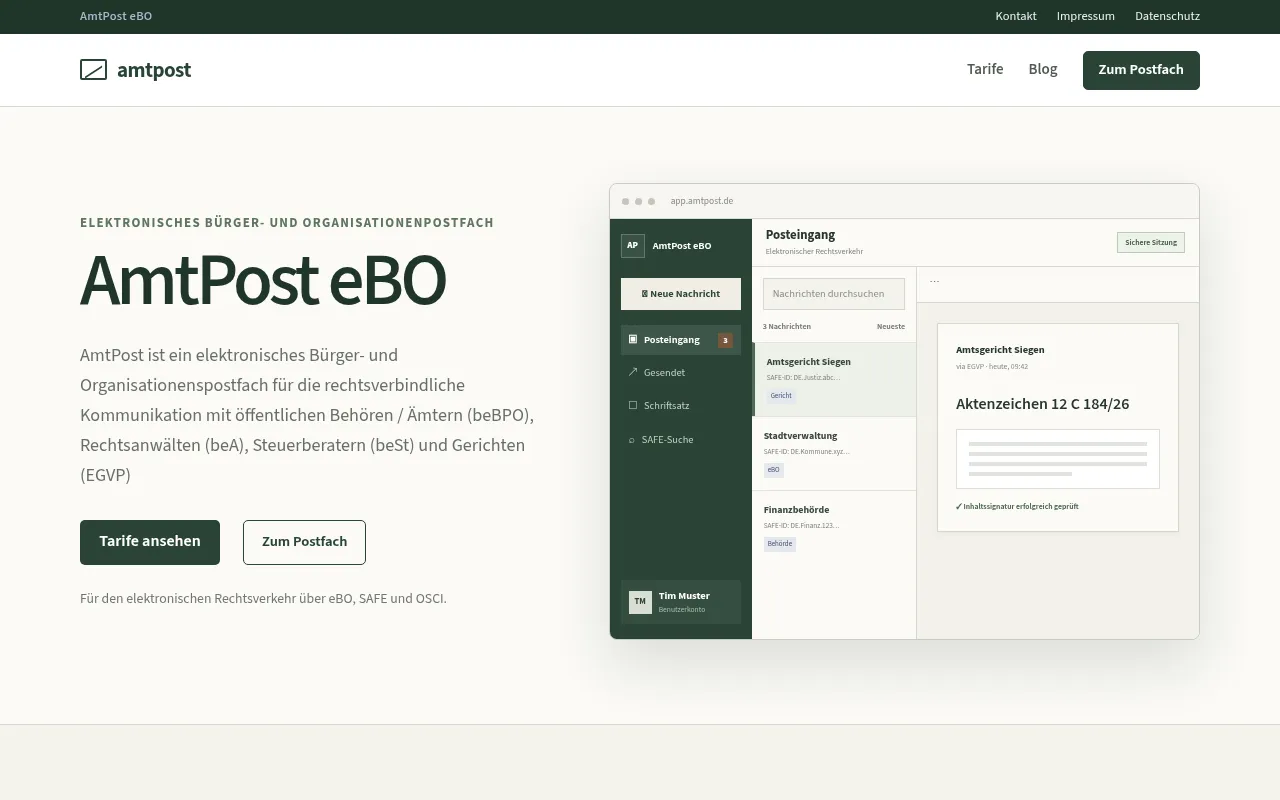Click the SAFE-Suche magnifier icon
Screen dimensions: 1280x800
(x=631, y=440)
